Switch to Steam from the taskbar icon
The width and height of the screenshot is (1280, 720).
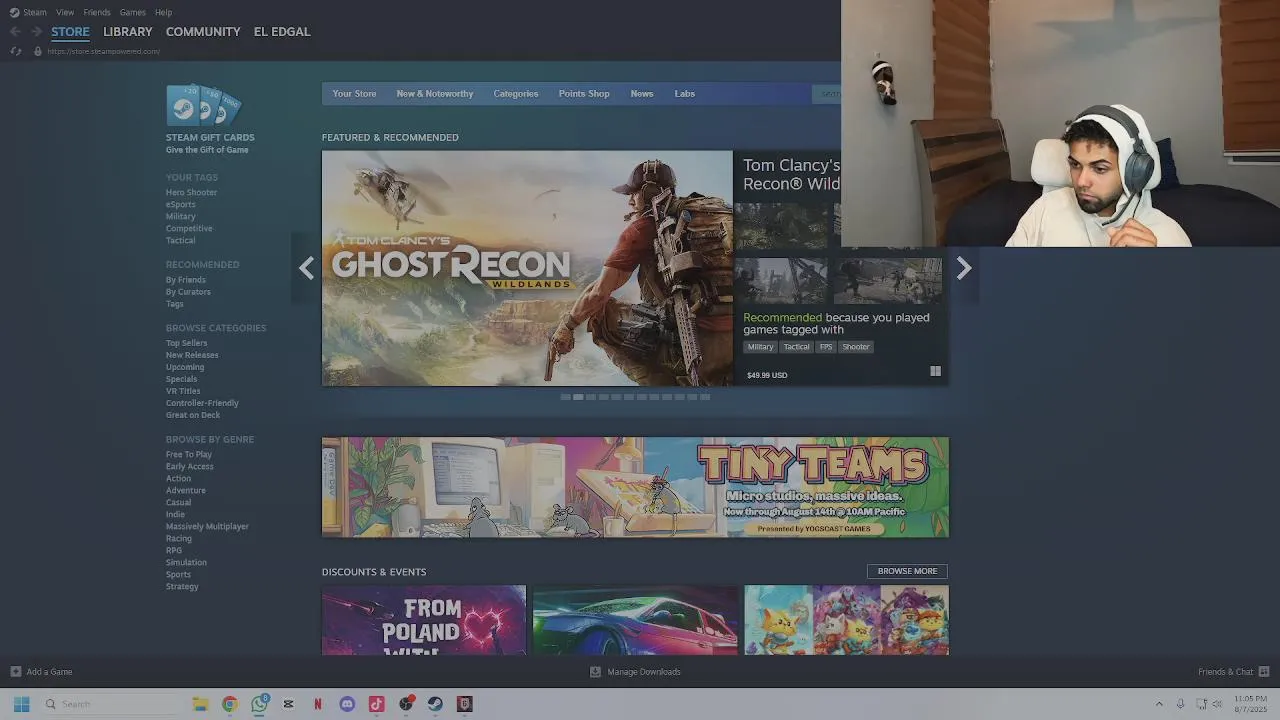(435, 704)
